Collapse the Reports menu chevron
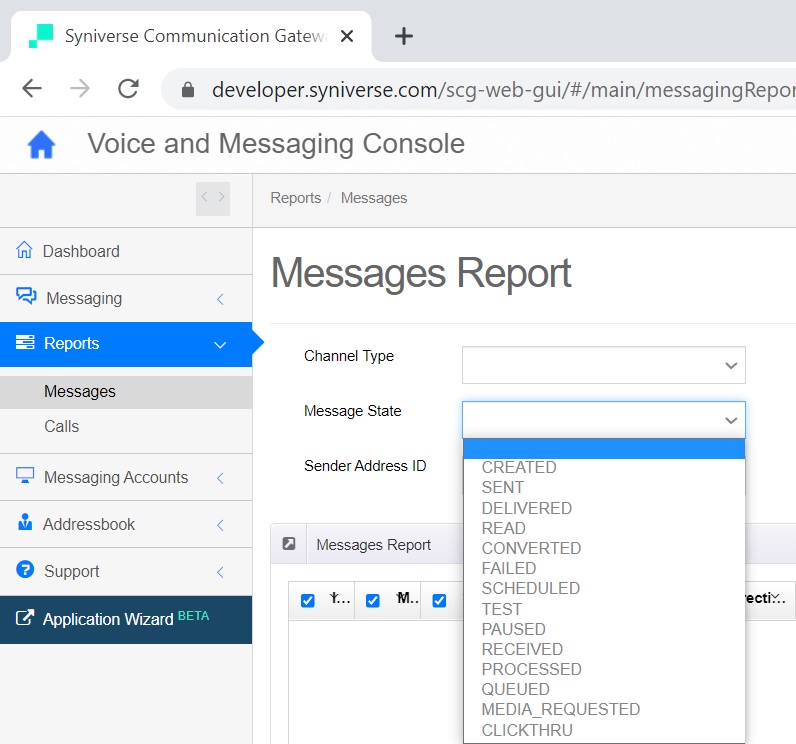 220,345
